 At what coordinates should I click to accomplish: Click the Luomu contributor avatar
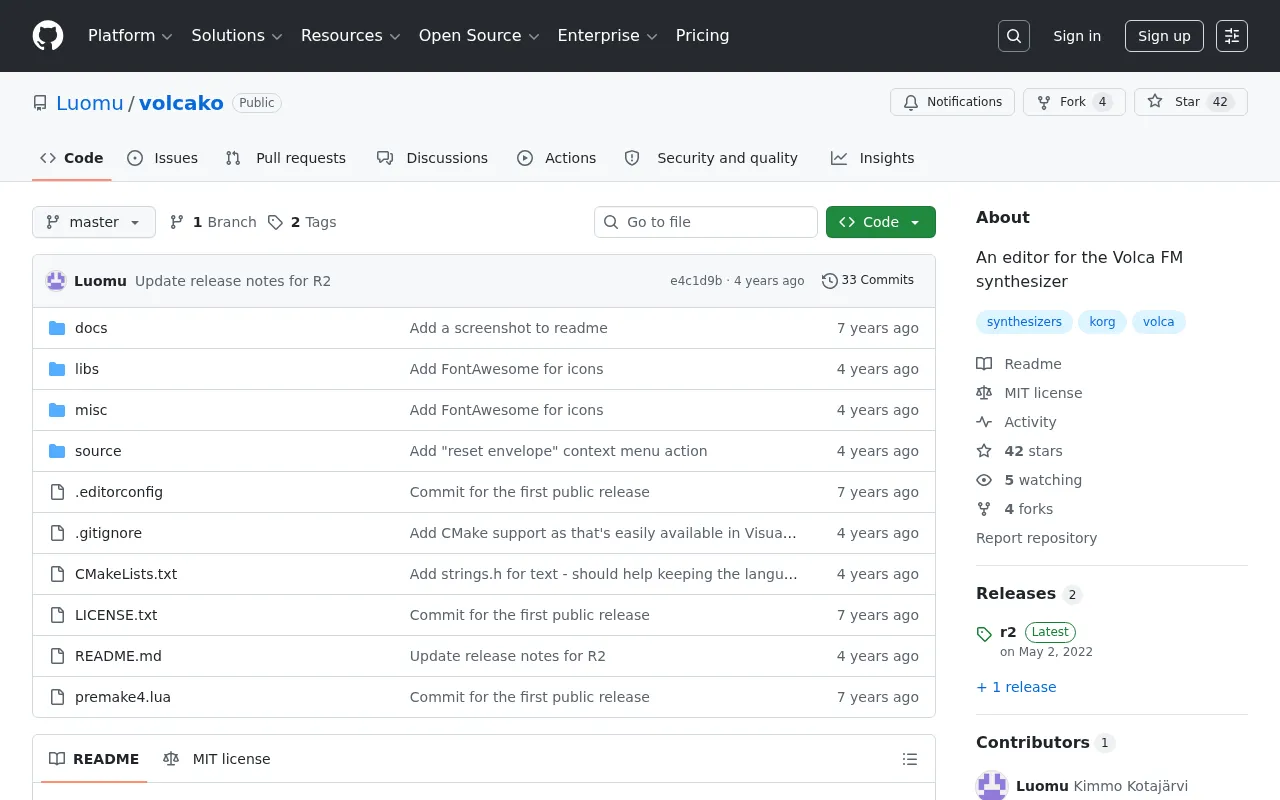[992, 786]
